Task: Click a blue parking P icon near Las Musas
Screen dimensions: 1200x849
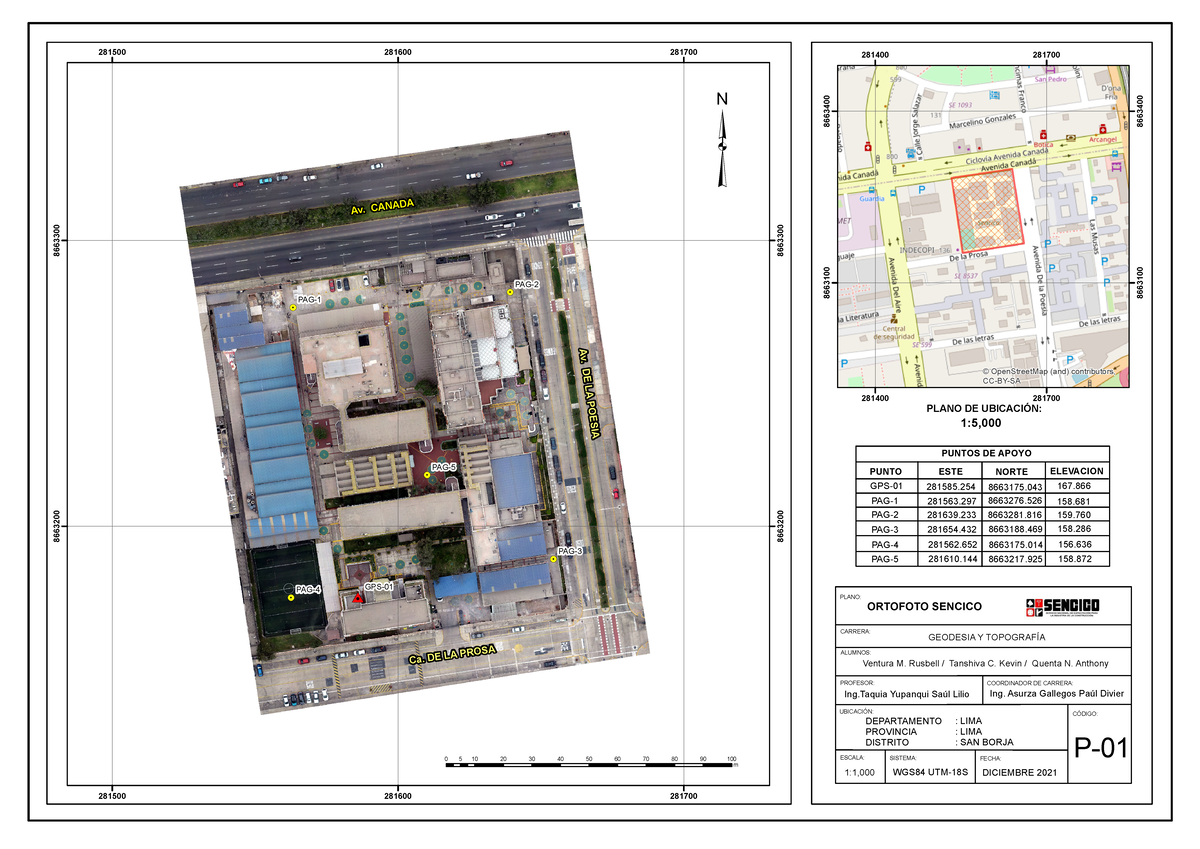Action: (x=1094, y=200)
